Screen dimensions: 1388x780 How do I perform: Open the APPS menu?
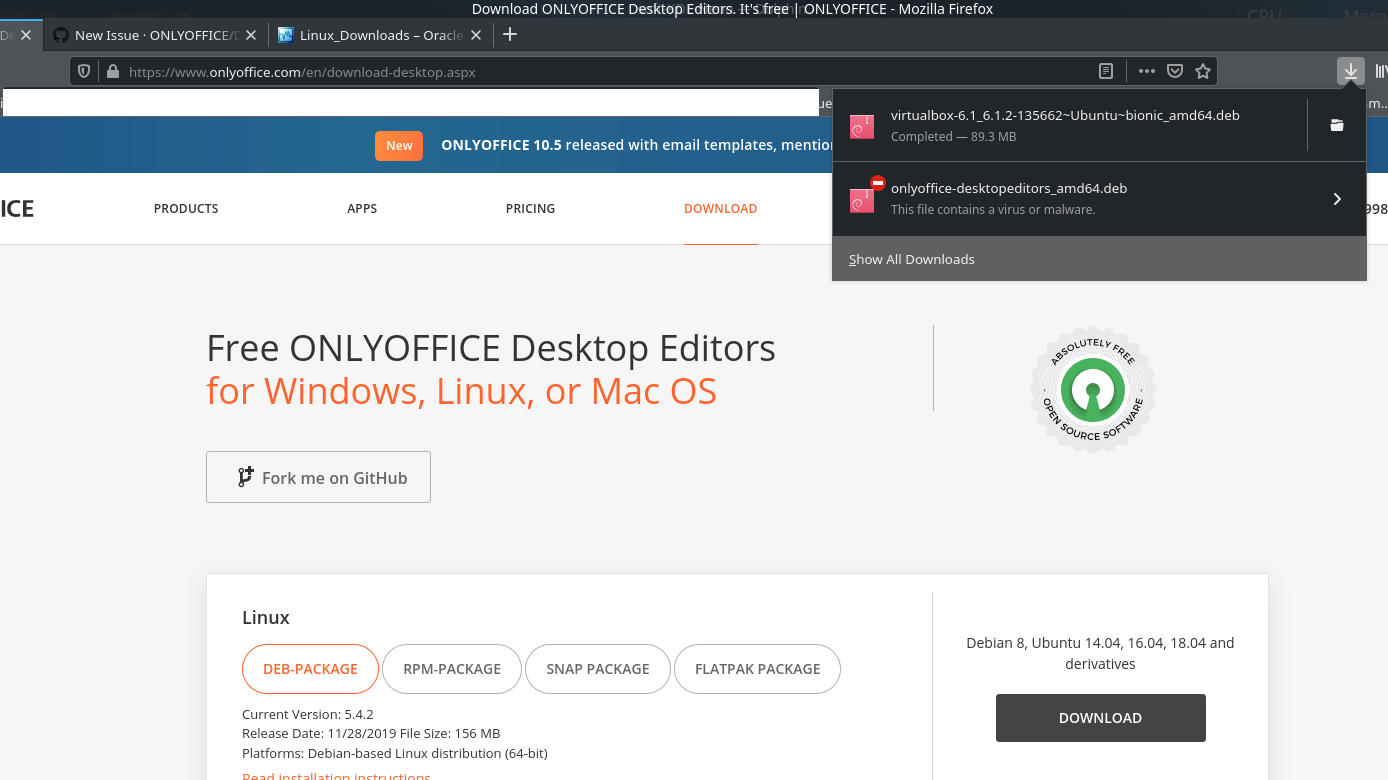point(362,209)
